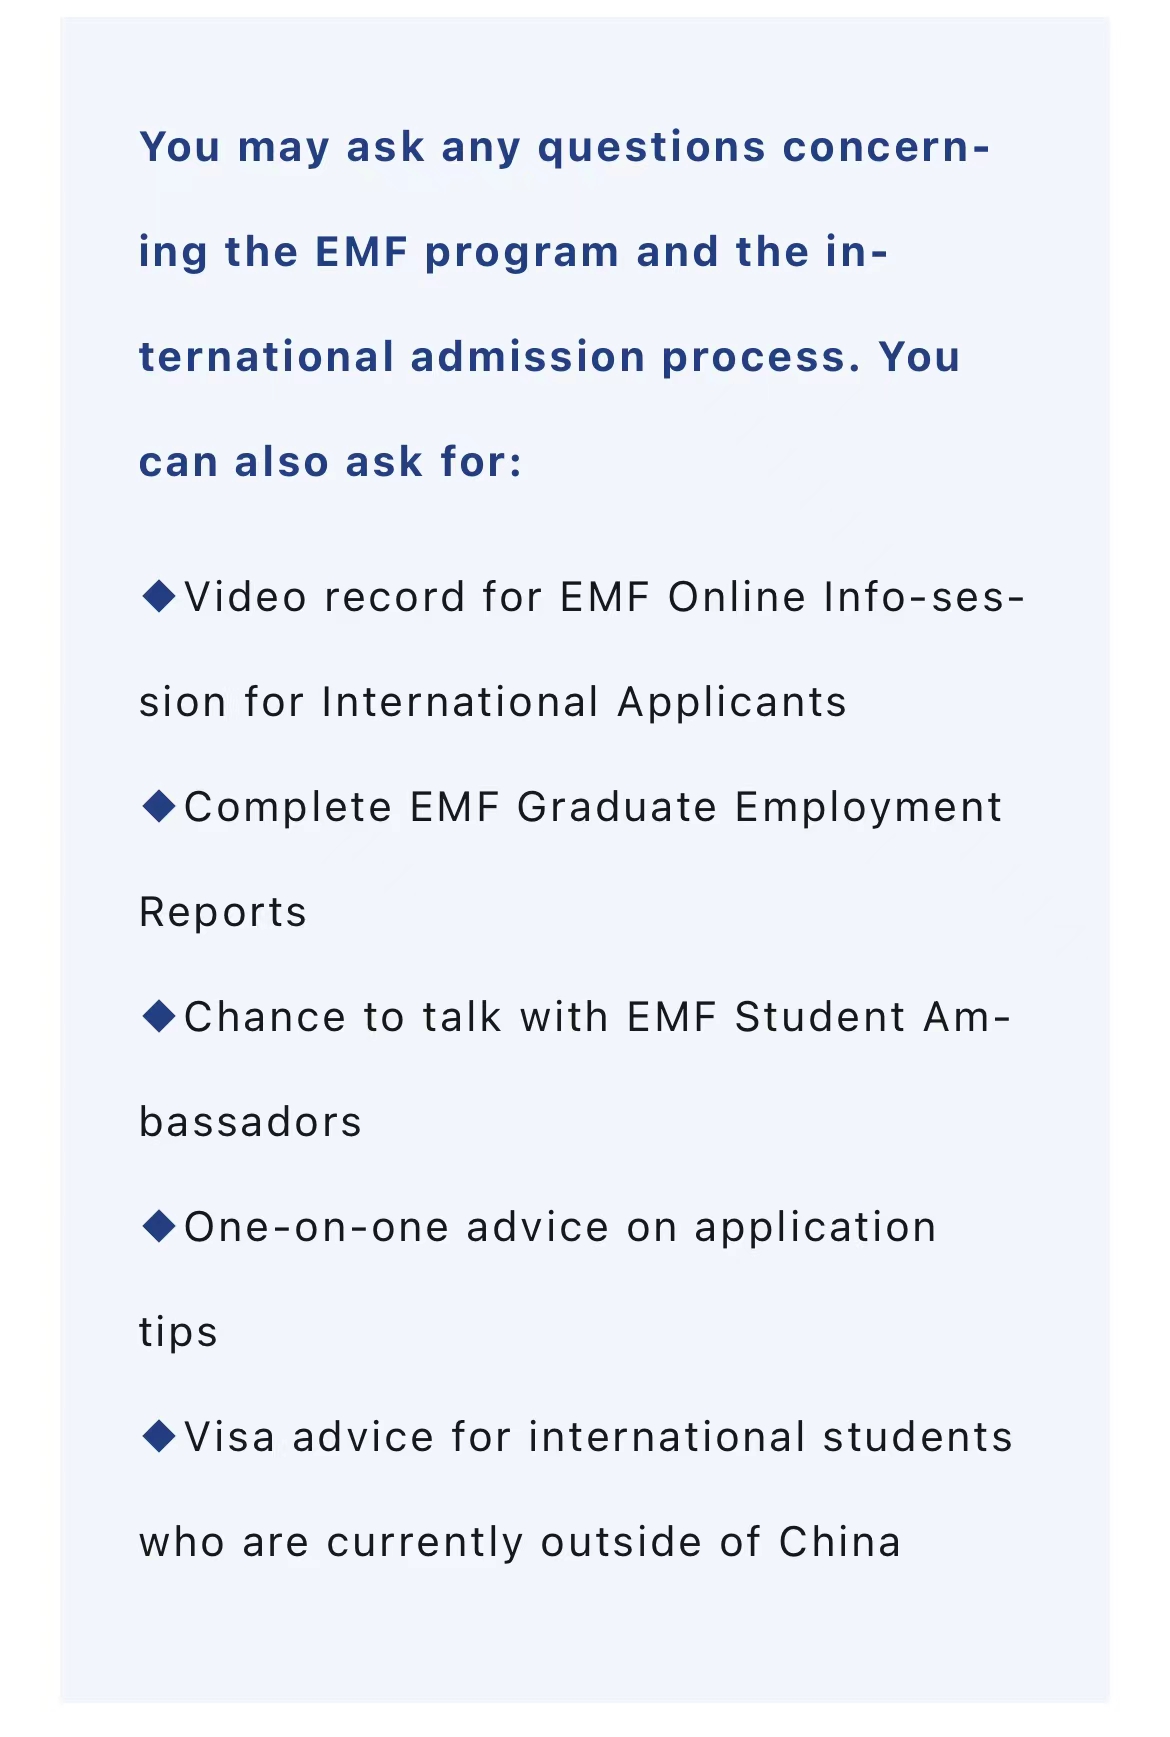Select 'One-on-one advice on application' item
Viewport: 1170px width, 1737px height.
(x=560, y=1227)
